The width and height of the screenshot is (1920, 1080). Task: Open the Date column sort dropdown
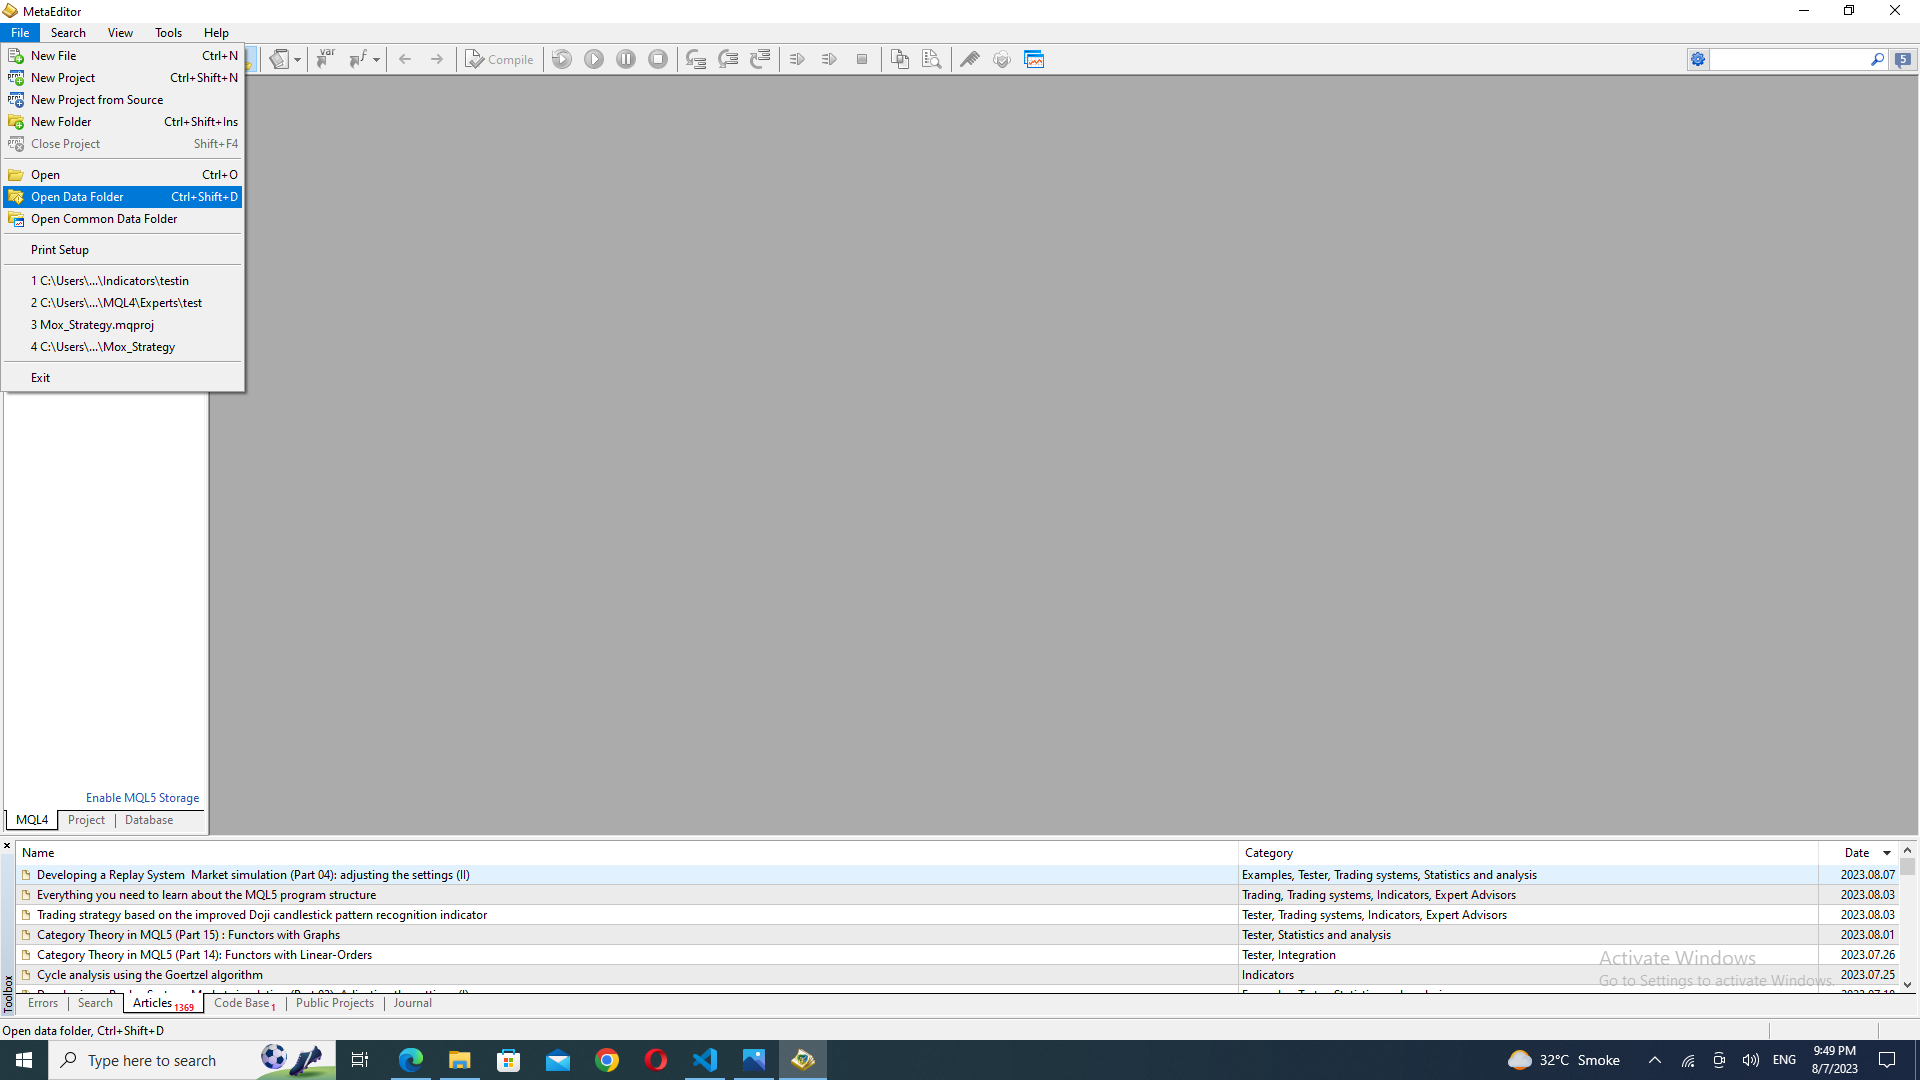[x=1887, y=853]
